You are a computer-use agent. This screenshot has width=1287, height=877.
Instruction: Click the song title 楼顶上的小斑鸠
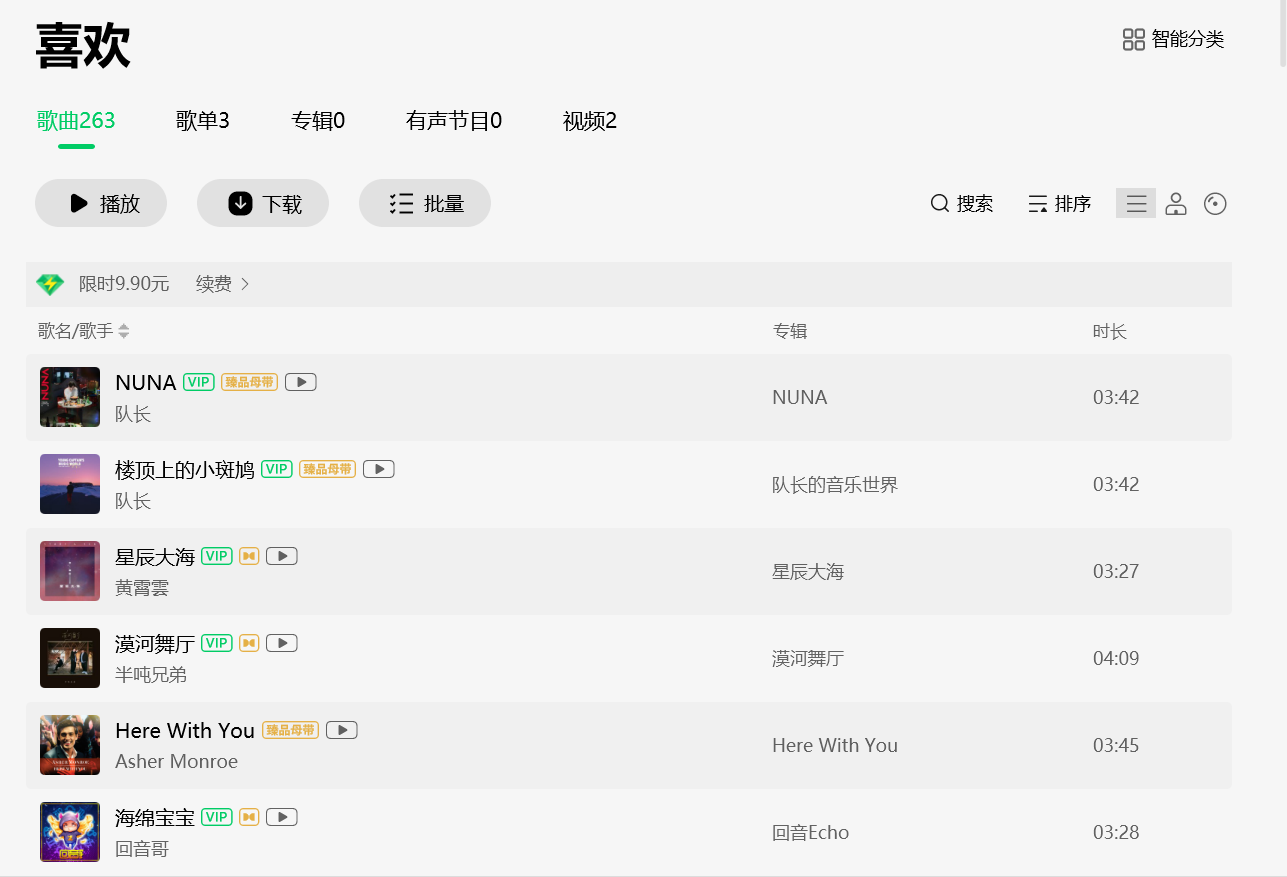tap(185, 470)
